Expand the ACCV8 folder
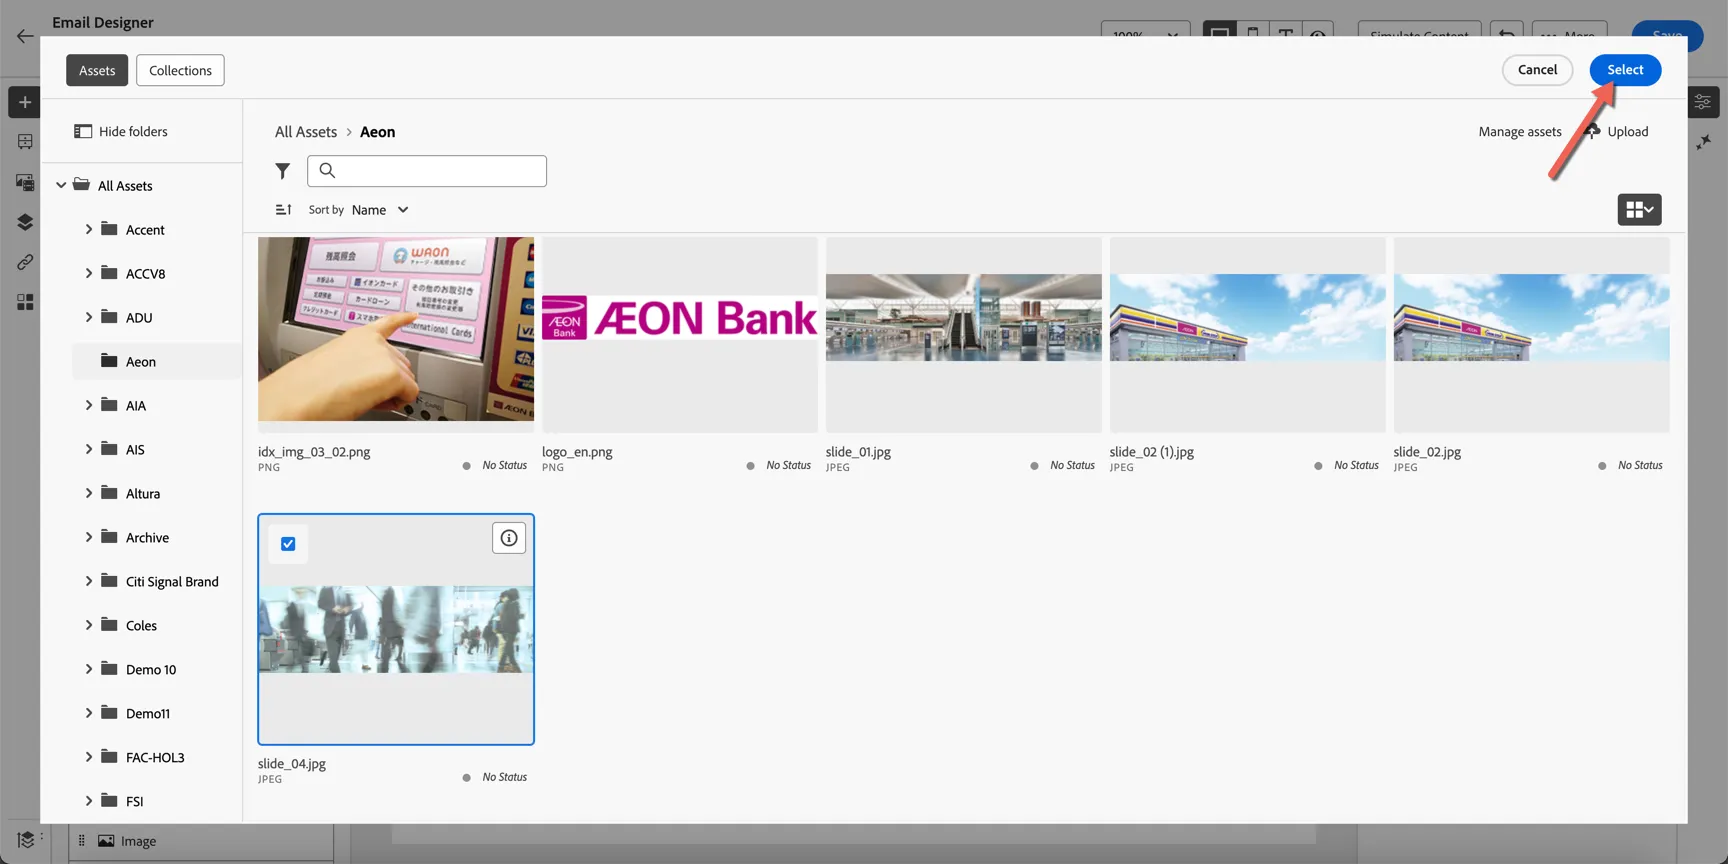 88,273
